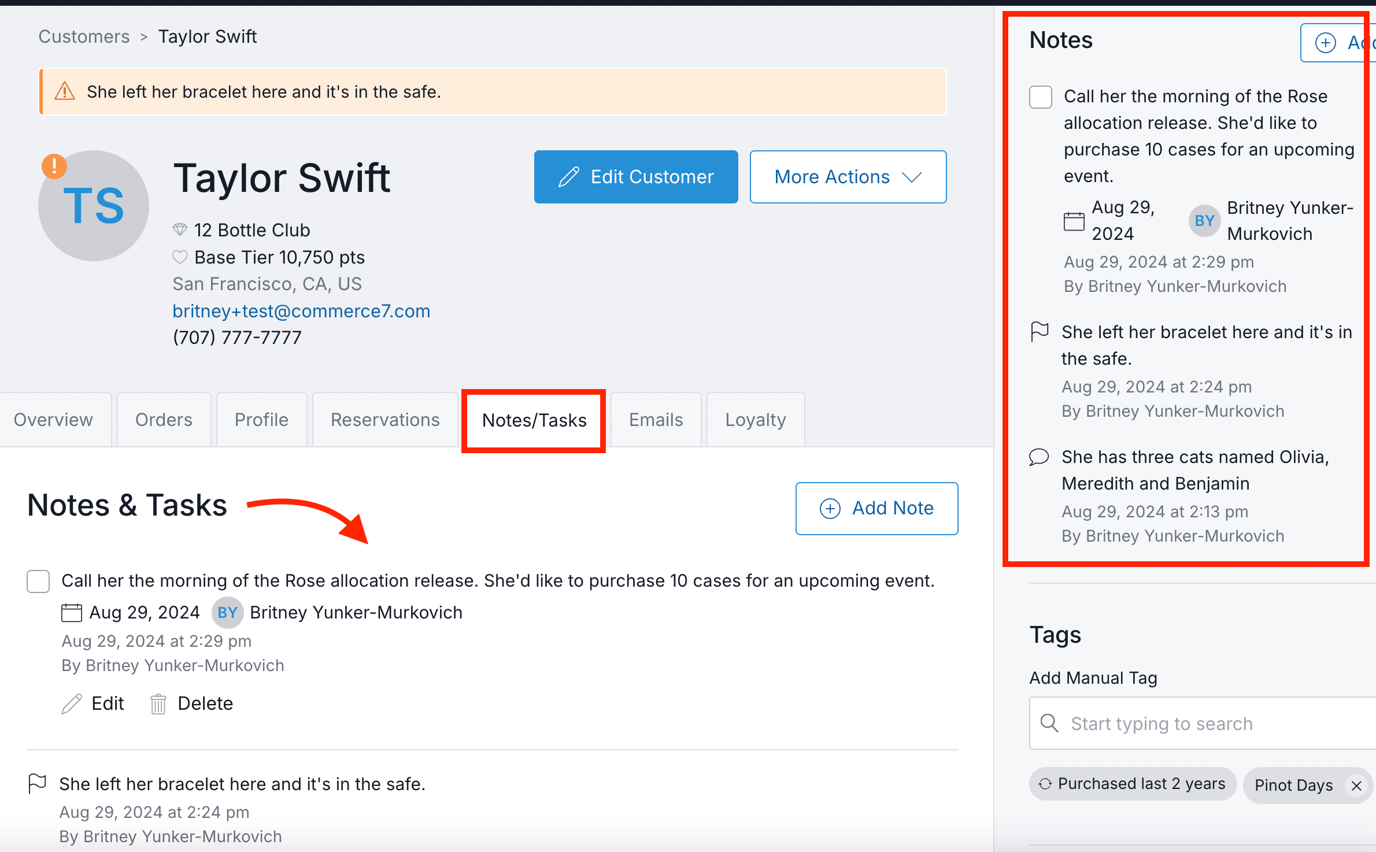The height and width of the screenshot is (852, 1376).
Task: Click the More Actions button
Action: [848, 177]
